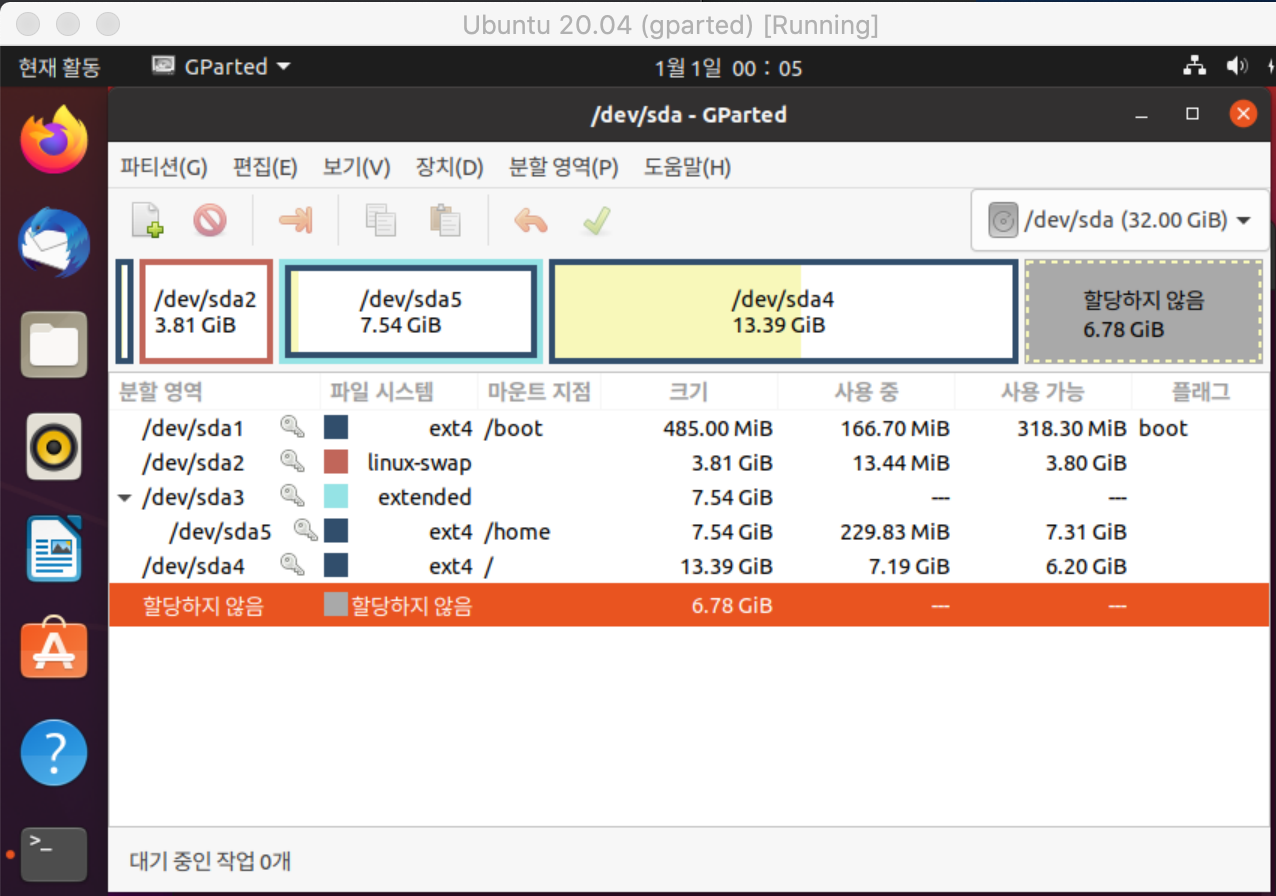Click the linux-swap red color swatch

point(336,463)
